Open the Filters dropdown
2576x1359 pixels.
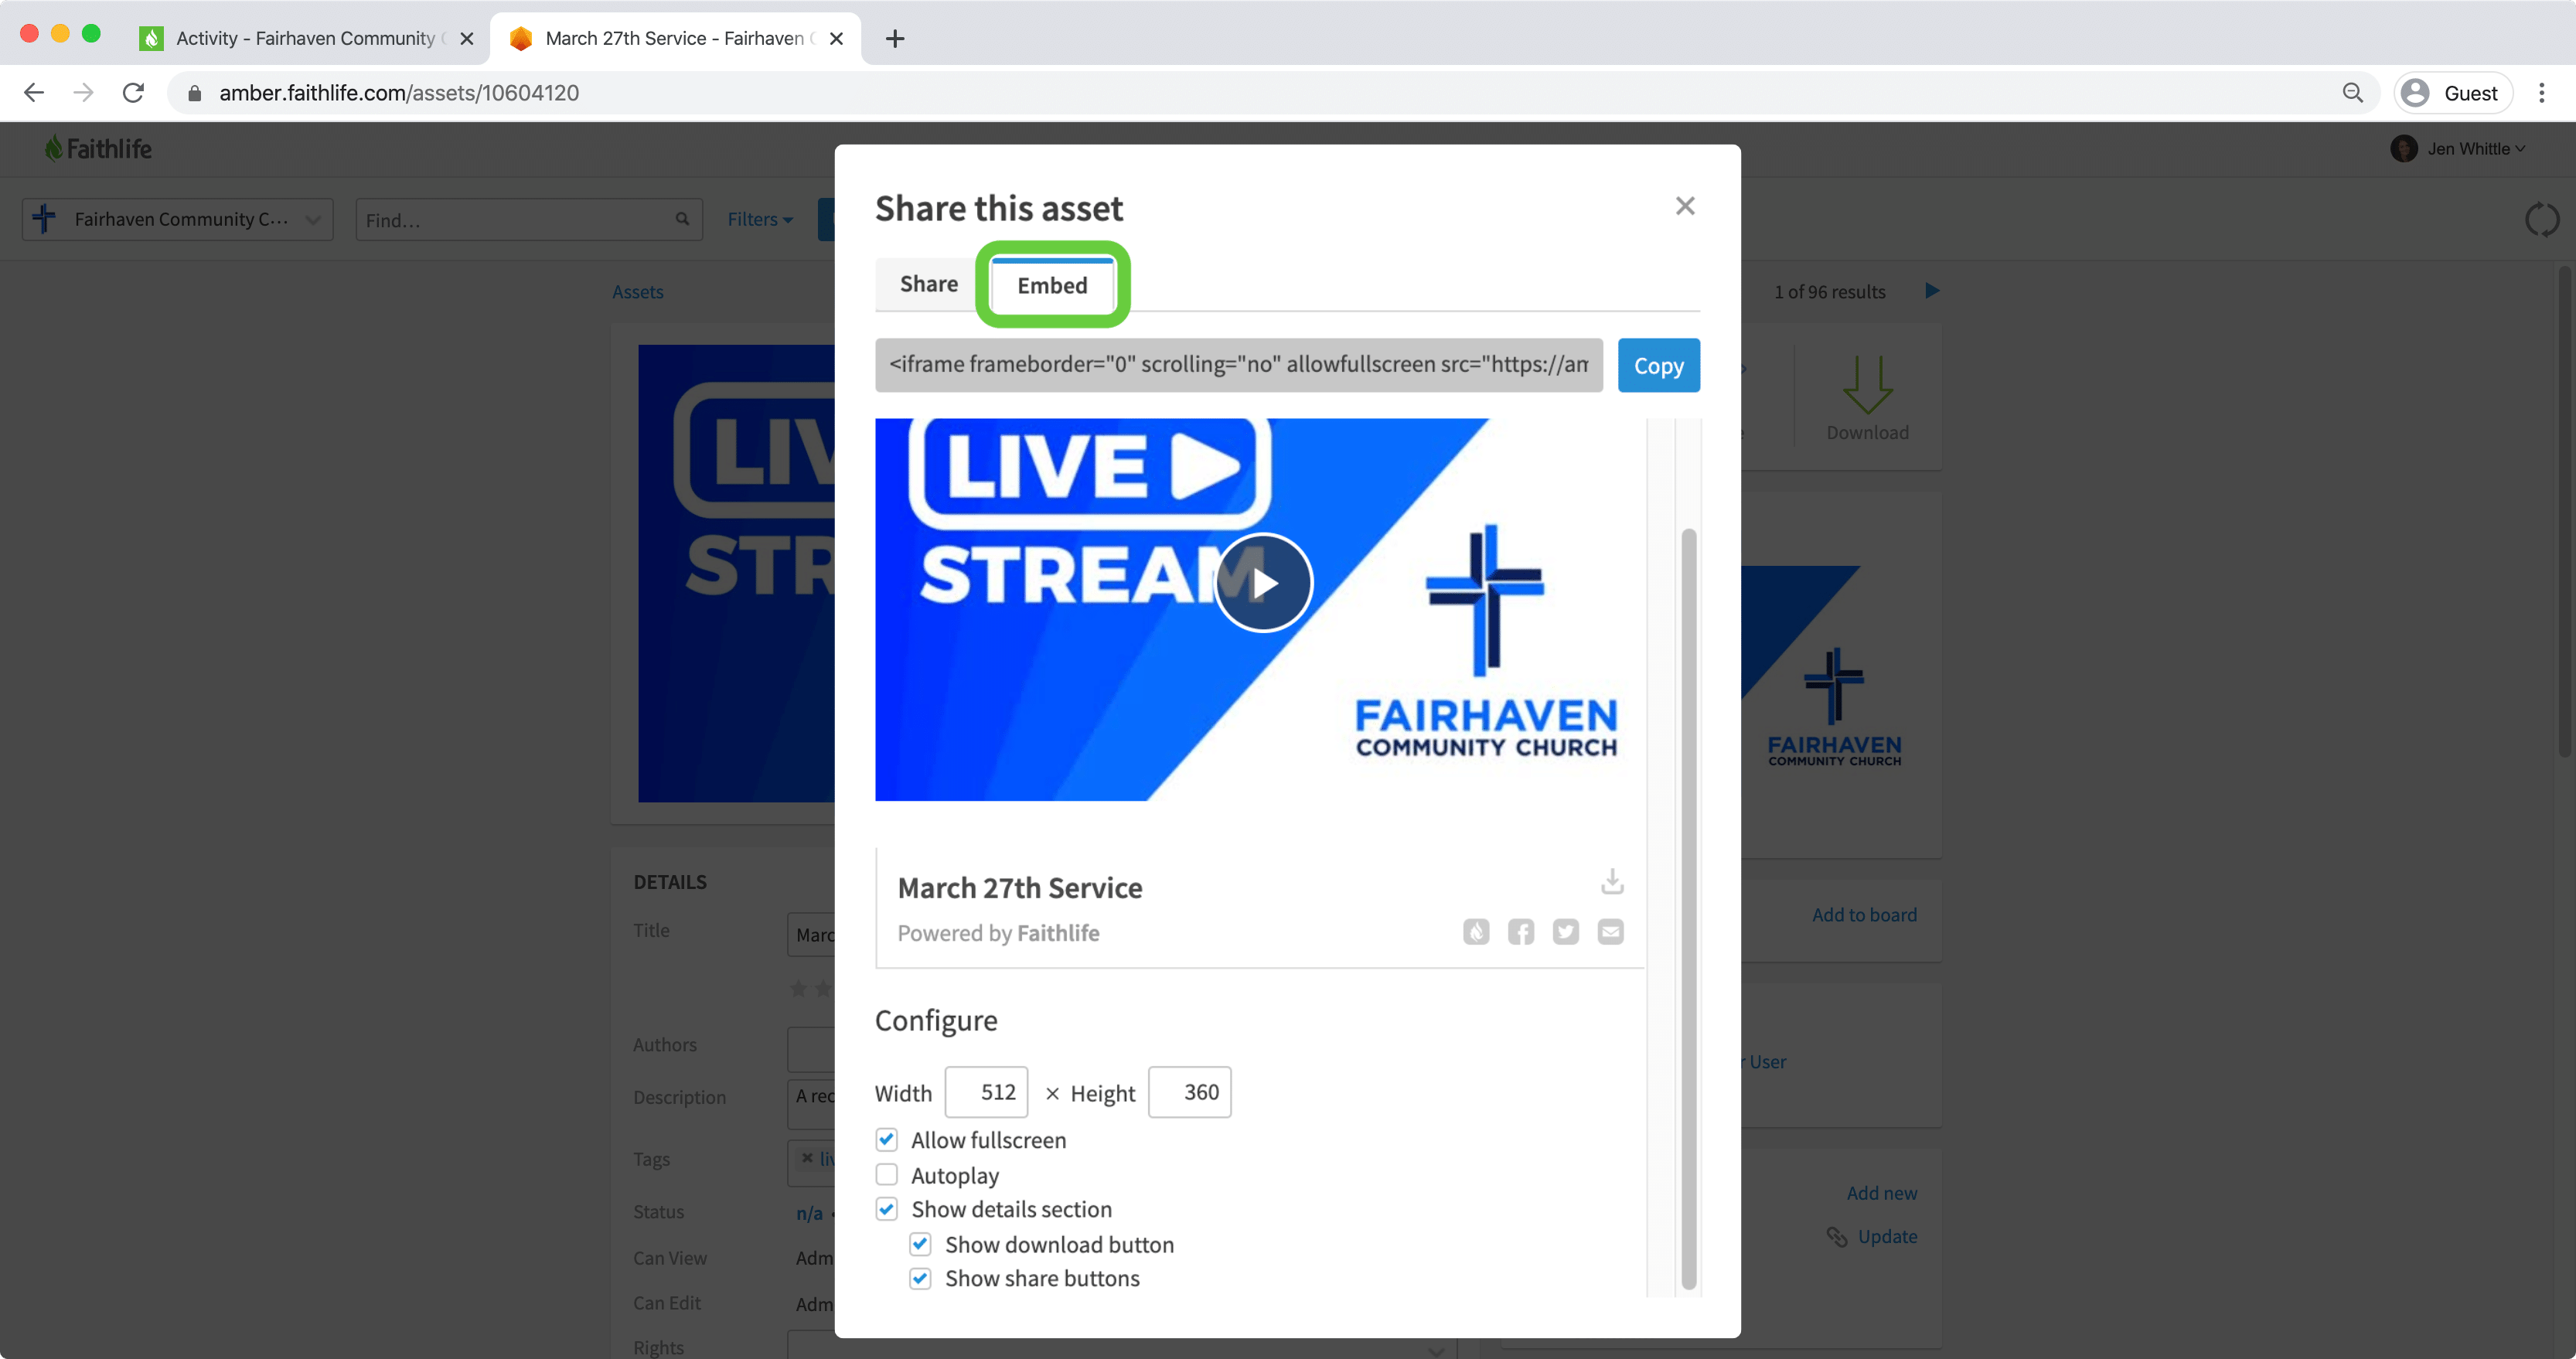(760, 219)
